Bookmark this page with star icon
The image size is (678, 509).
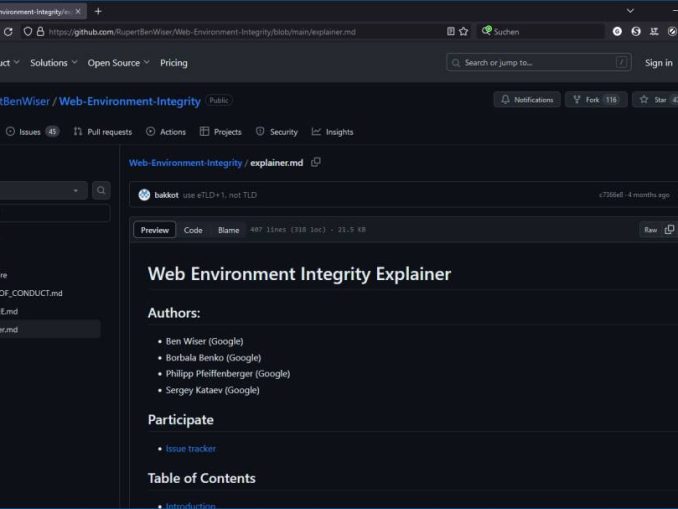click(x=464, y=31)
